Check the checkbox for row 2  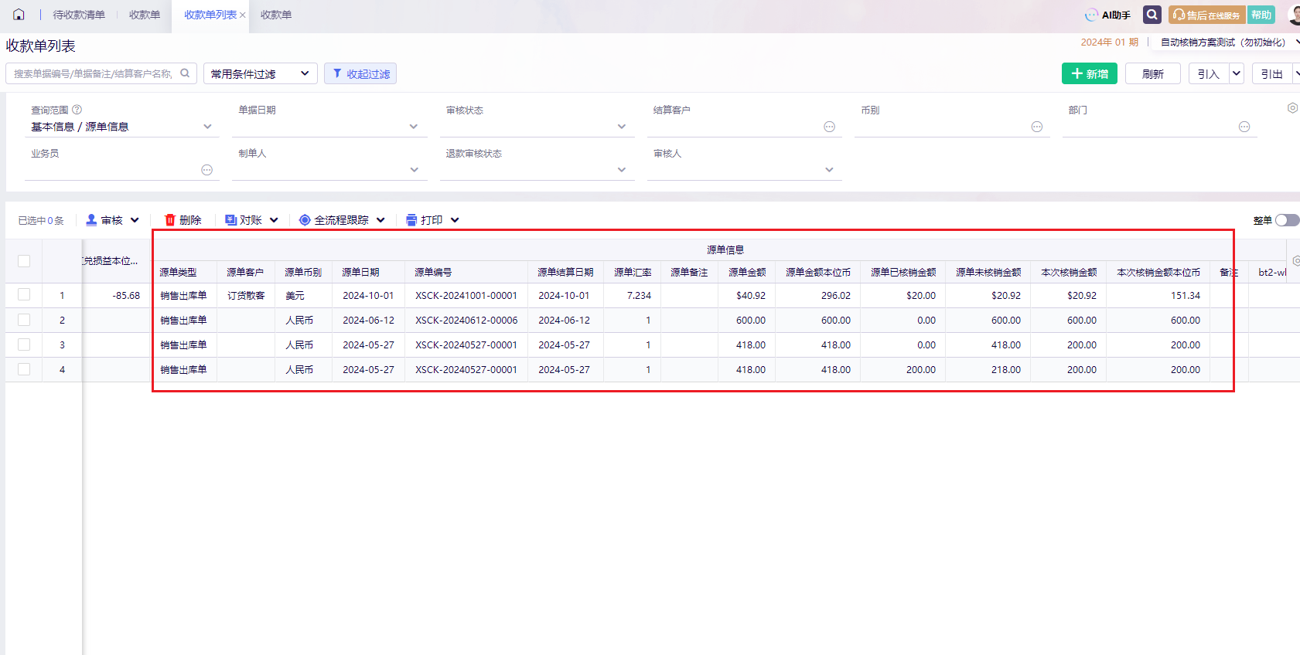coord(24,320)
